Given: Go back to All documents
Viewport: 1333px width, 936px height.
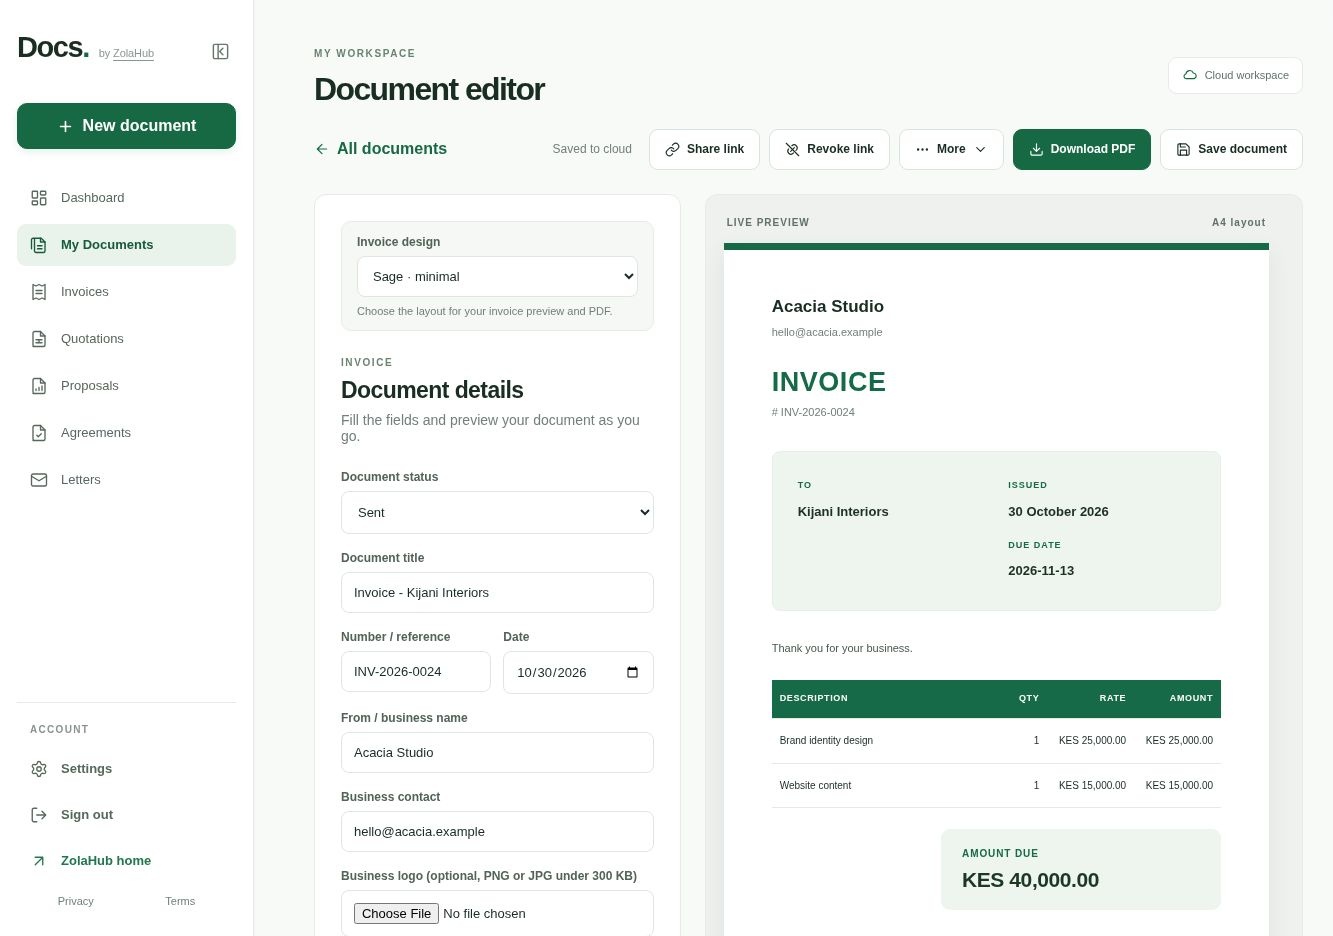Looking at the screenshot, I should [x=380, y=149].
